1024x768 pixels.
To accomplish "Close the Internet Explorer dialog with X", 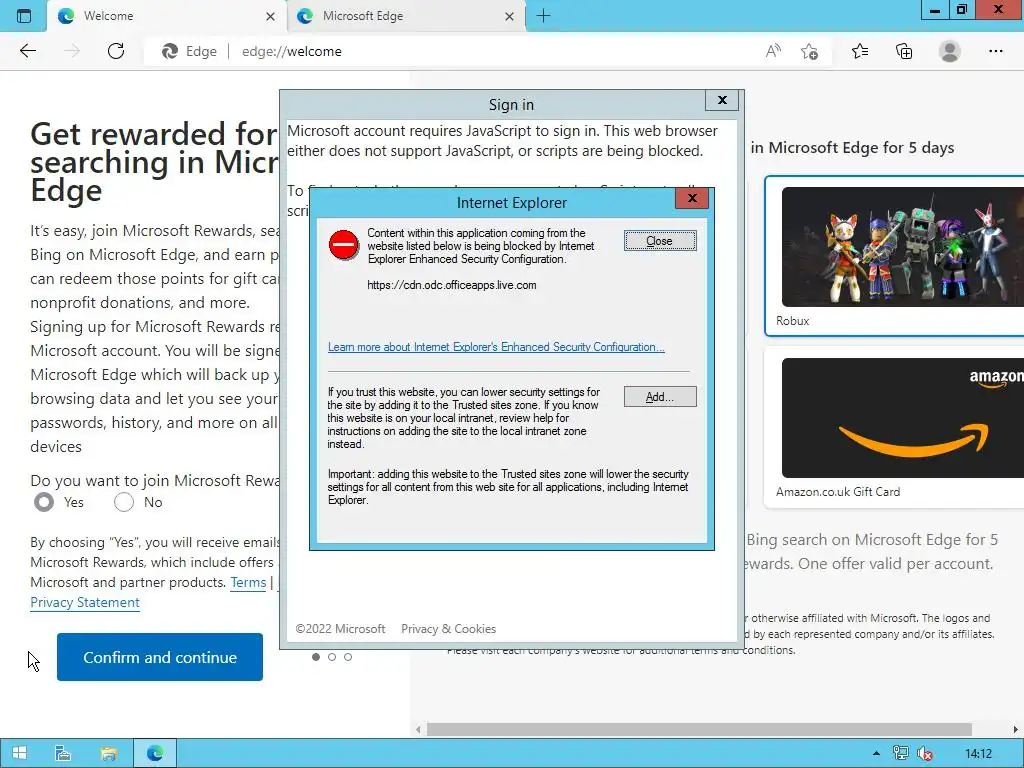I will click(x=692, y=198).
